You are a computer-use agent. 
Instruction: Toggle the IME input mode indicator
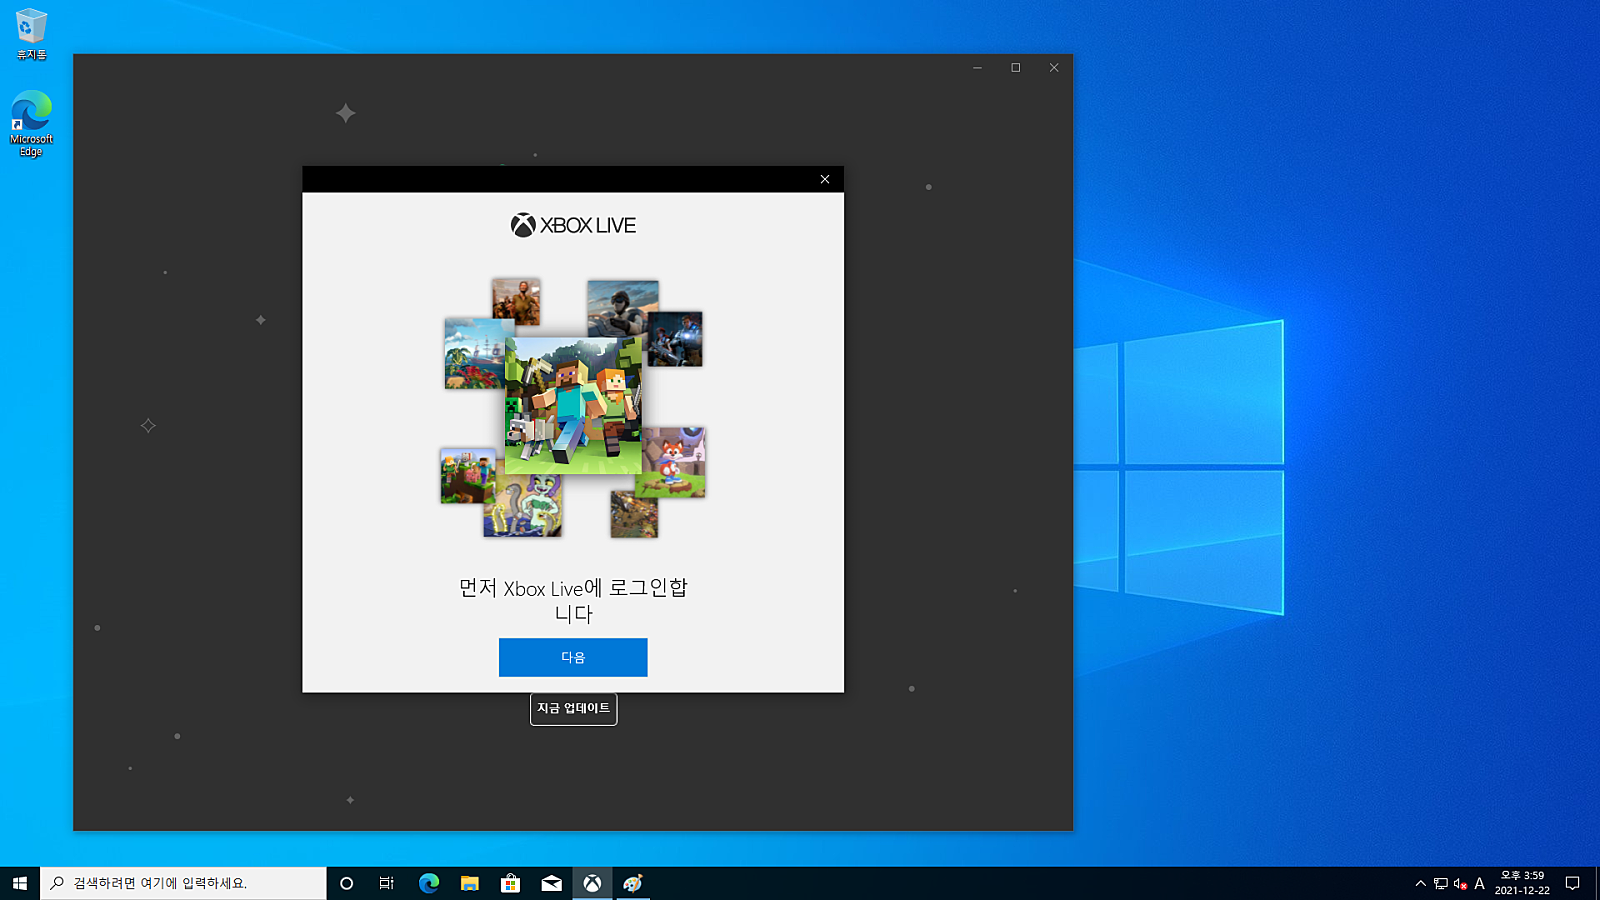tap(1480, 883)
